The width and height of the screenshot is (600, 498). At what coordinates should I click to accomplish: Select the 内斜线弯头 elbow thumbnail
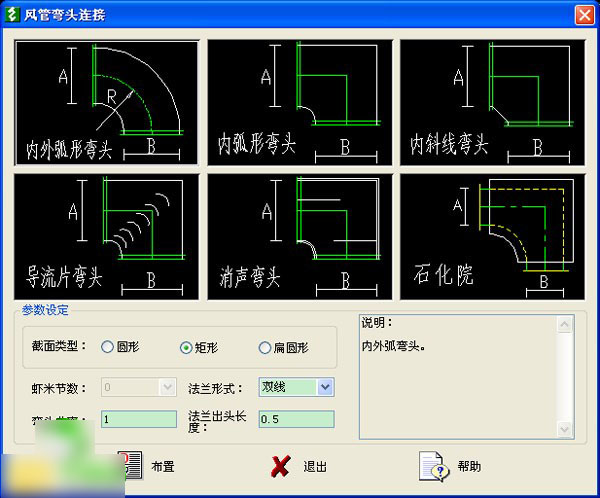pyautogui.click(x=492, y=103)
